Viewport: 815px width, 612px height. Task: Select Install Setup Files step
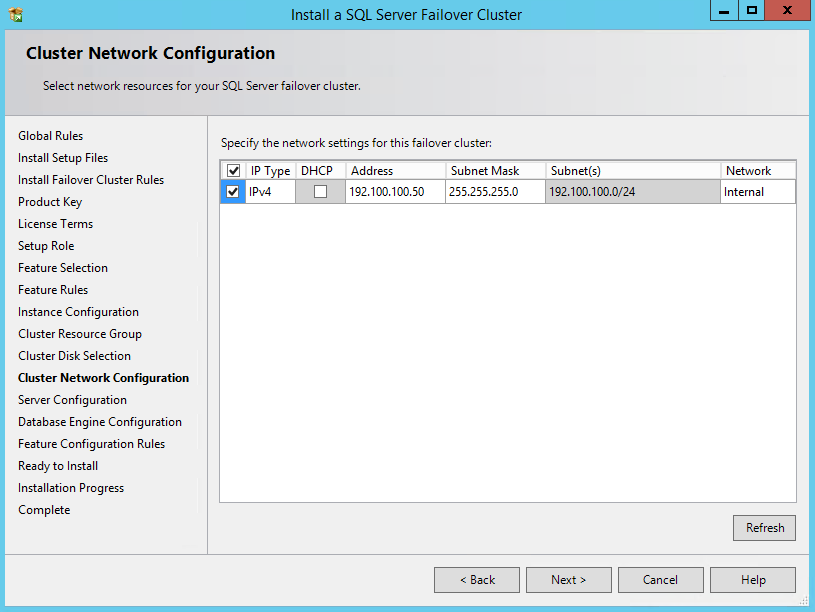coord(63,158)
